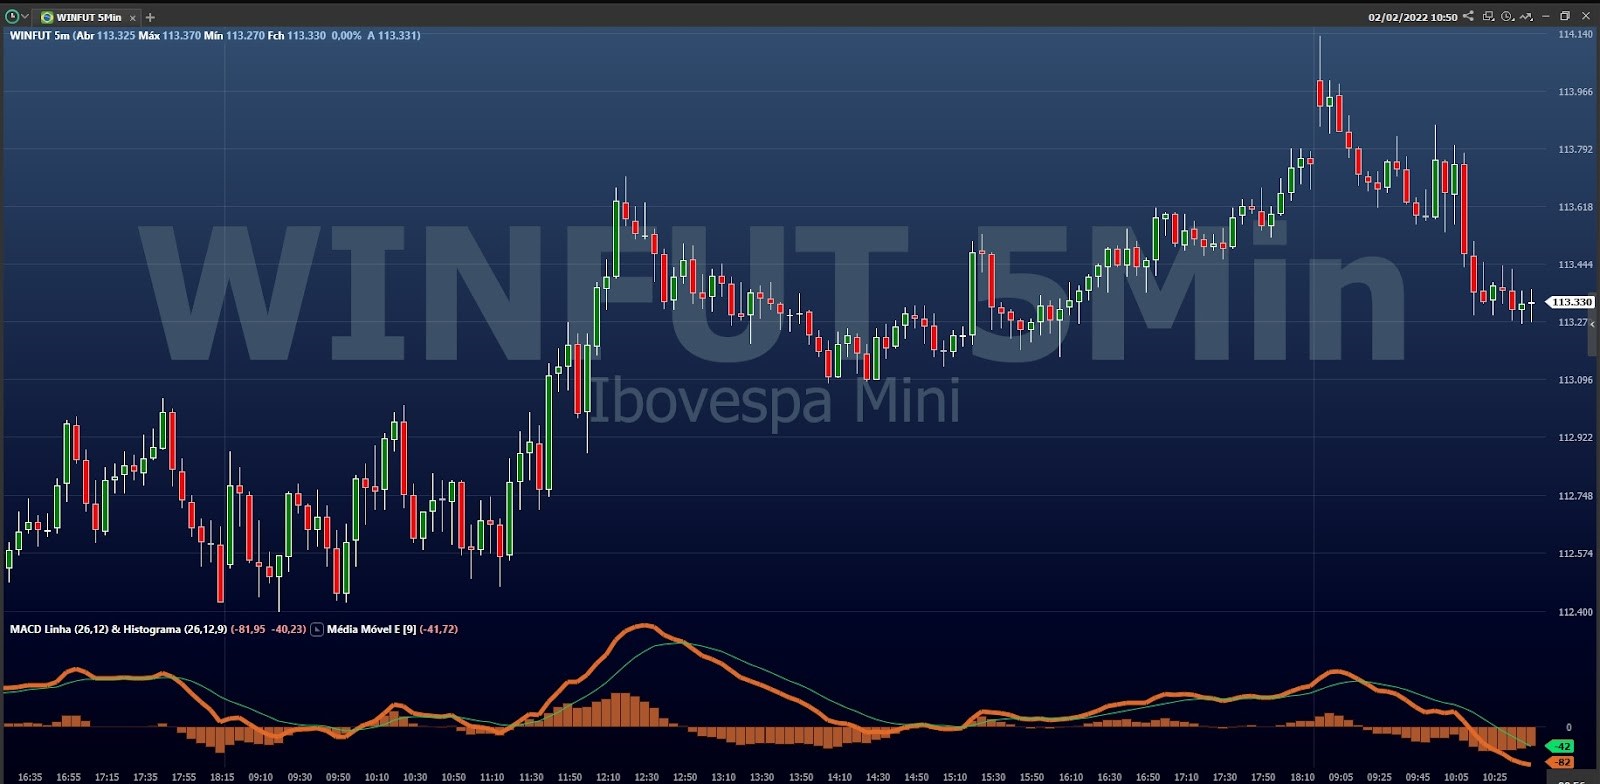Open the clock periodicity dropdown at top right
The width and height of the screenshot is (1600, 784).
[1507, 16]
